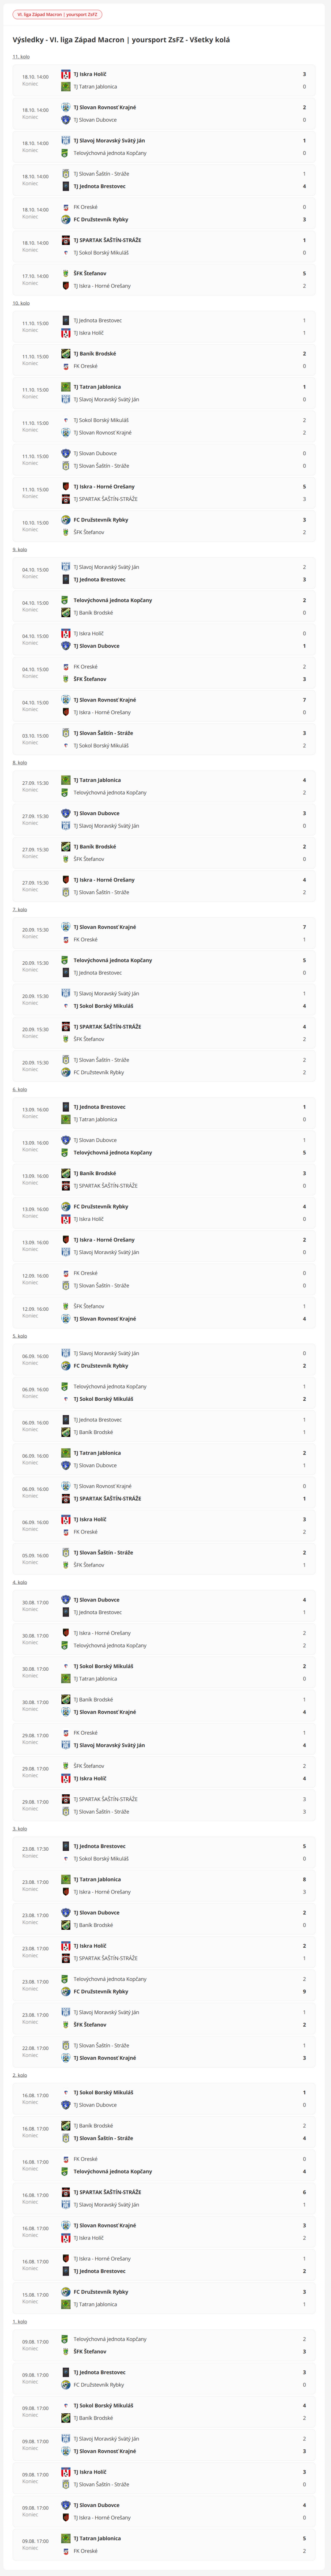Select the 05.09. 16:00 match row
This screenshot has height=2576, width=331.
pos(165,1559)
